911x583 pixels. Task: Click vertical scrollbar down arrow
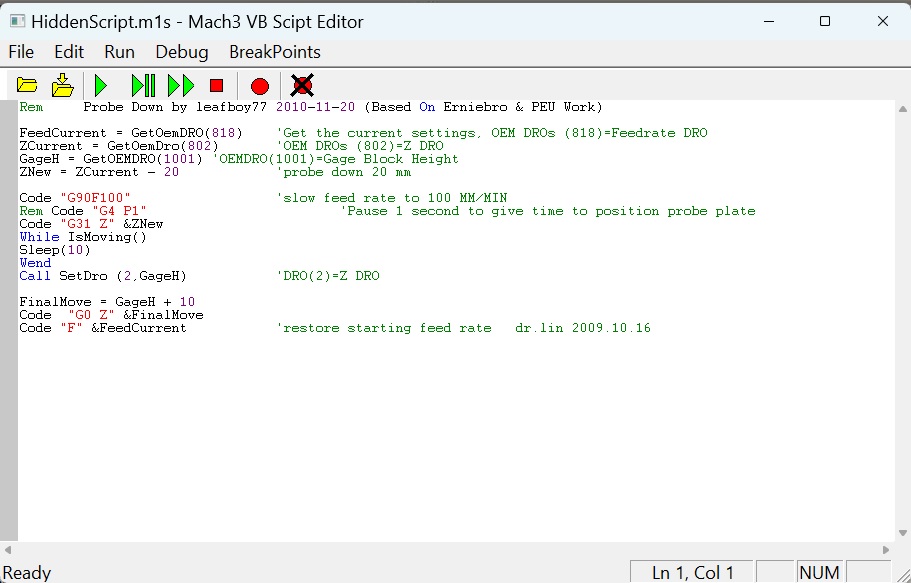[903, 533]
